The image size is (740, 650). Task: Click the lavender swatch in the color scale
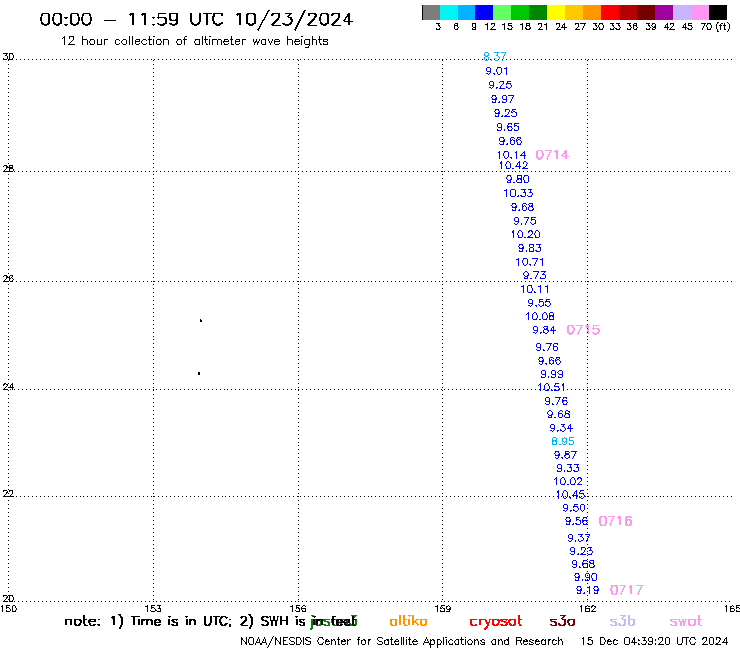coord(681,12)
